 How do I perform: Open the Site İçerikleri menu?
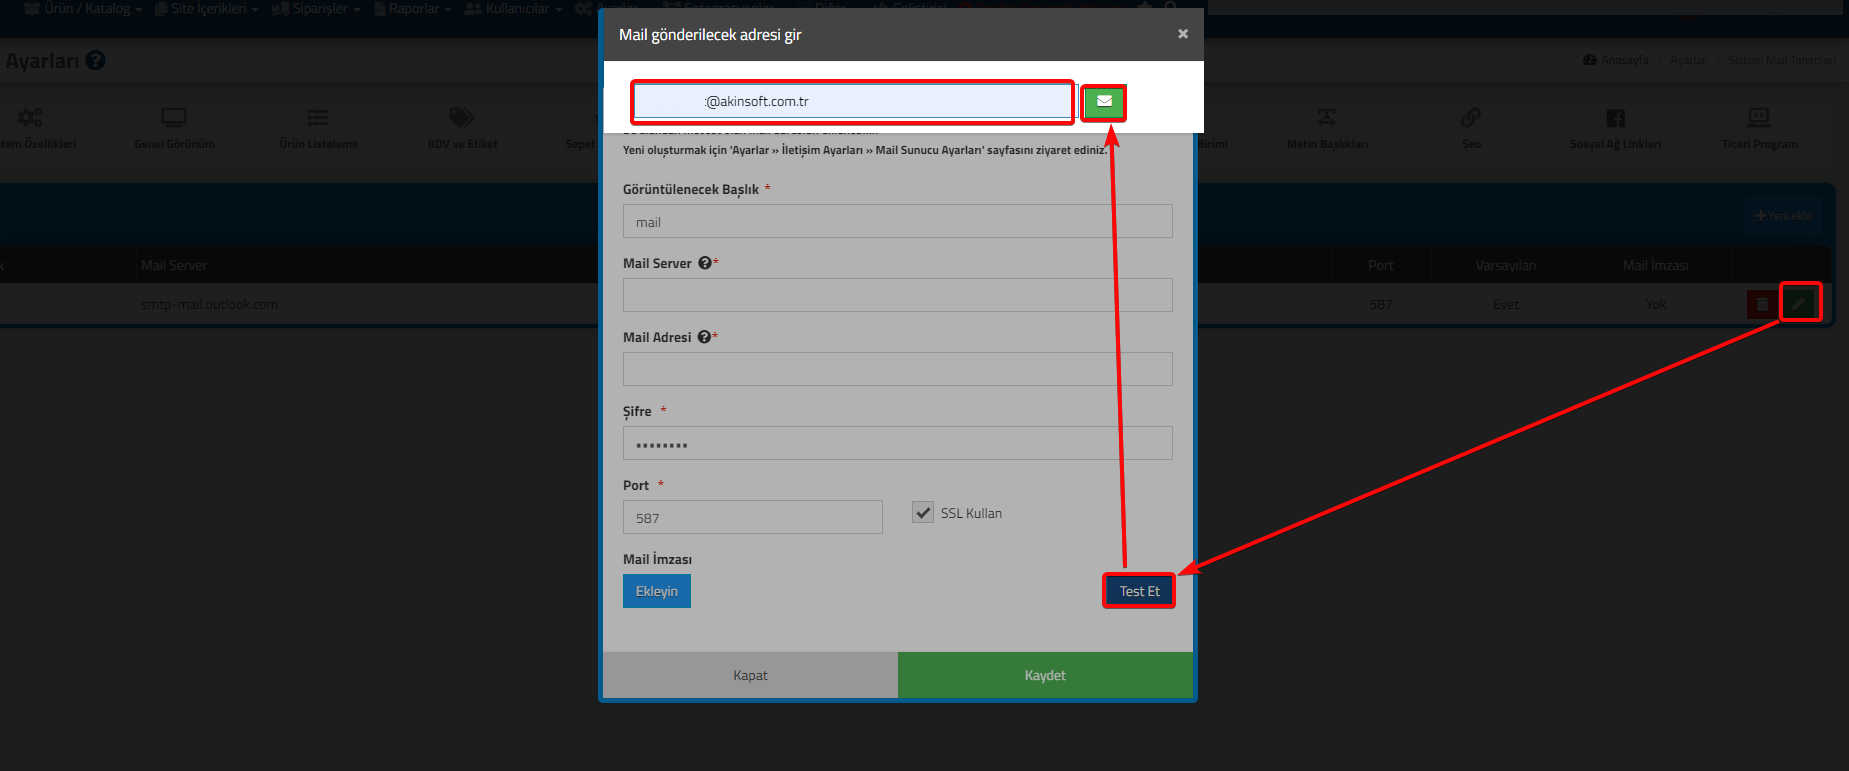tap(207, 9)
